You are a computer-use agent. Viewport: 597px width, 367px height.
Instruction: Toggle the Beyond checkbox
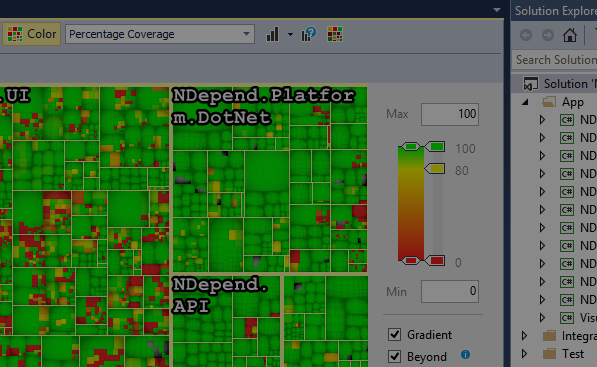pyautogui.click(x=394, y=357)
